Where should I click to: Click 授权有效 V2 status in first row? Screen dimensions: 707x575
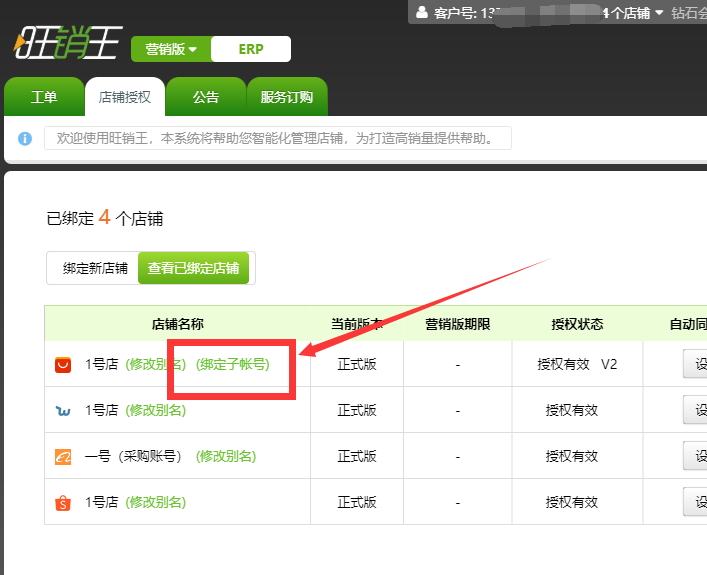pos(577,364)
